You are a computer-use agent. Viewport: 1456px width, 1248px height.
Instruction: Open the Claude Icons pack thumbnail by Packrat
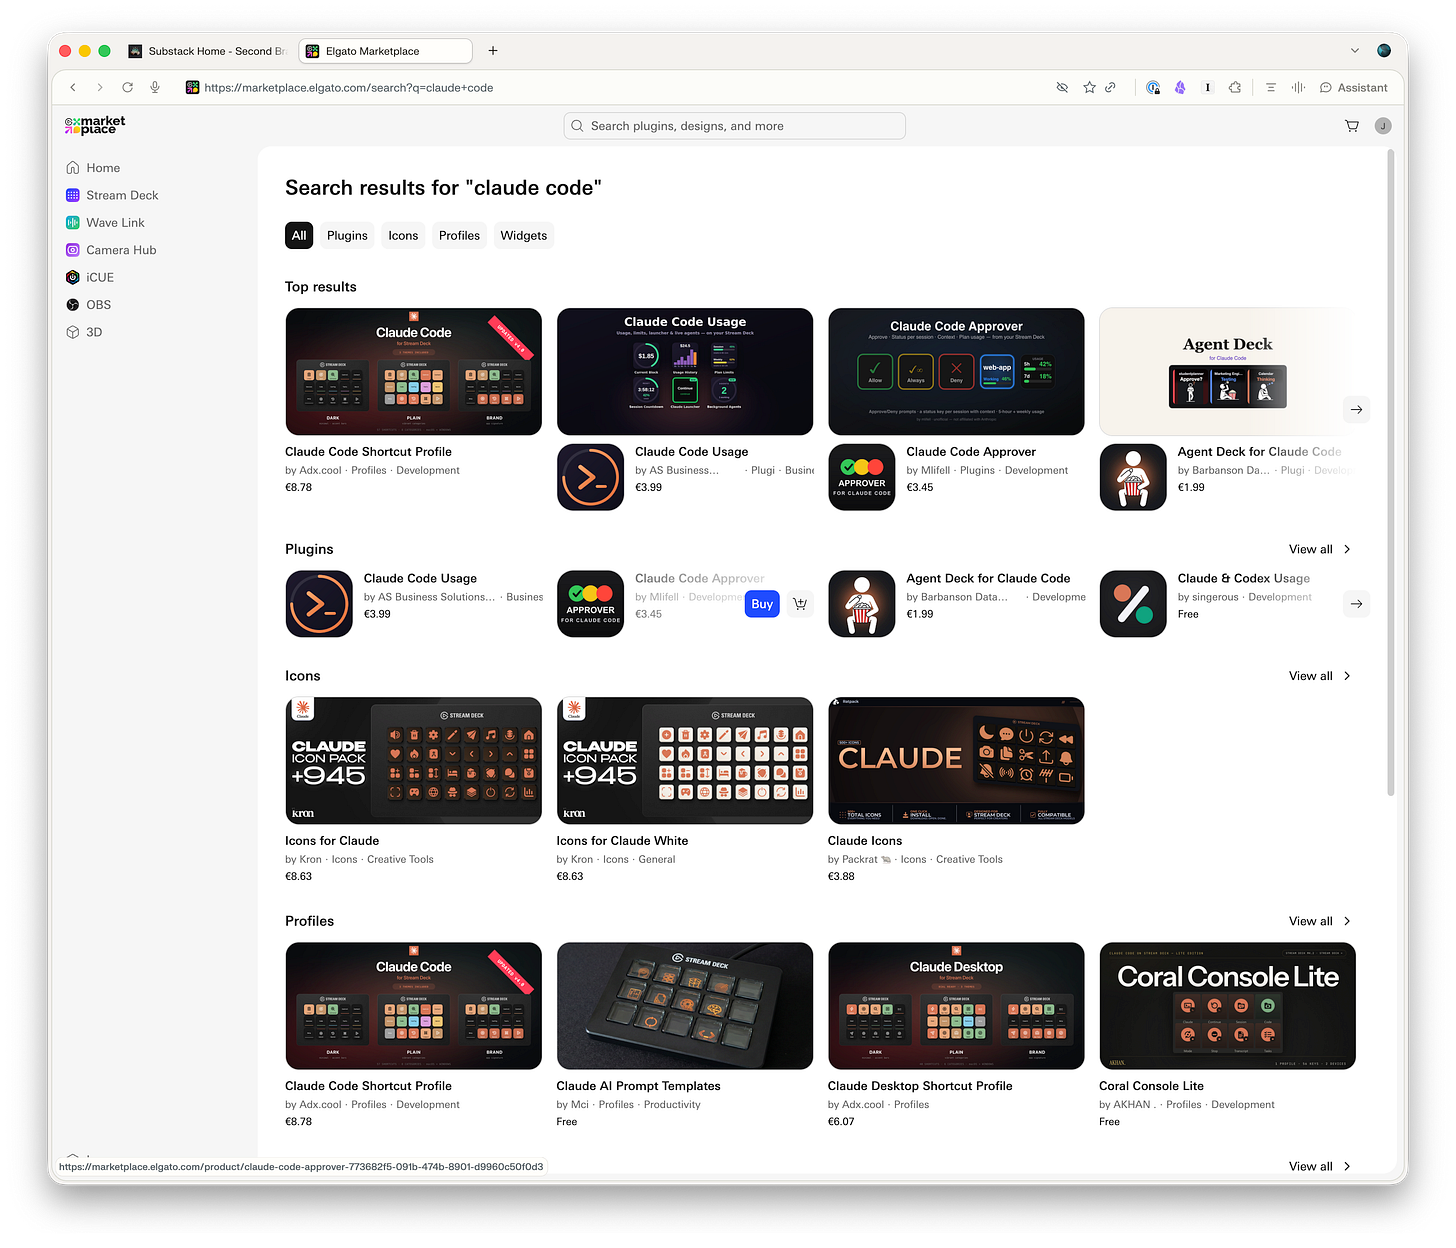(x=956, y=761)
